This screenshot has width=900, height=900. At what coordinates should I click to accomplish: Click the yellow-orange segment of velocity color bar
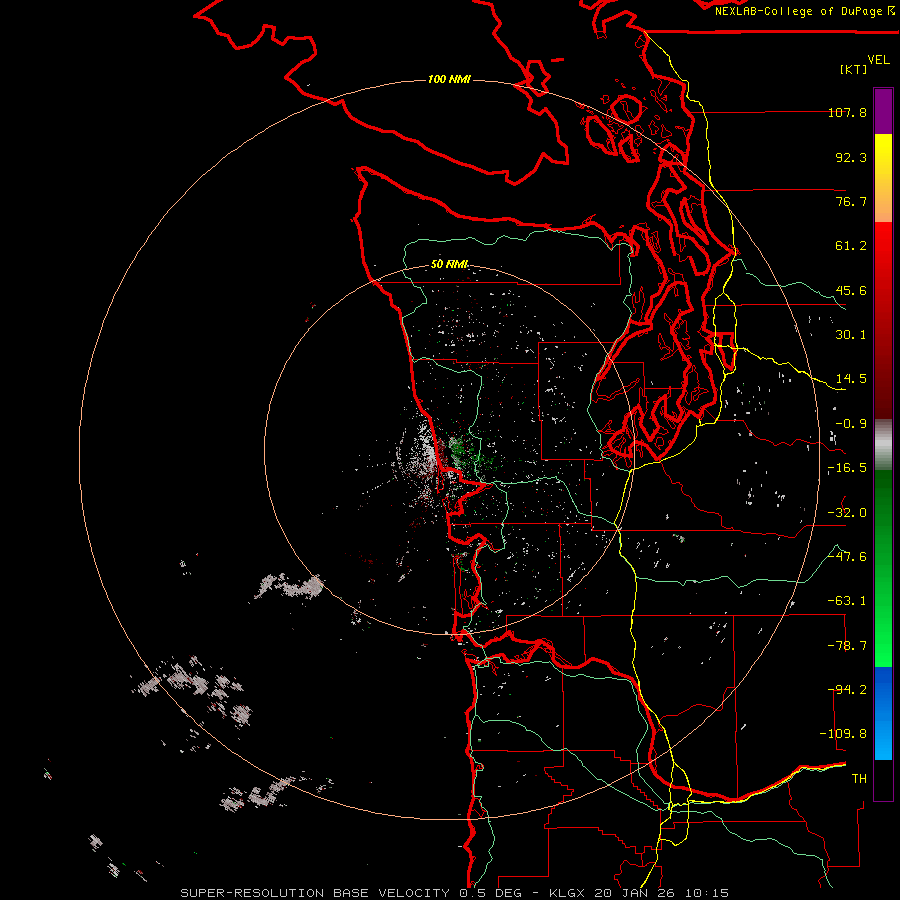click(x=883, y=178)
